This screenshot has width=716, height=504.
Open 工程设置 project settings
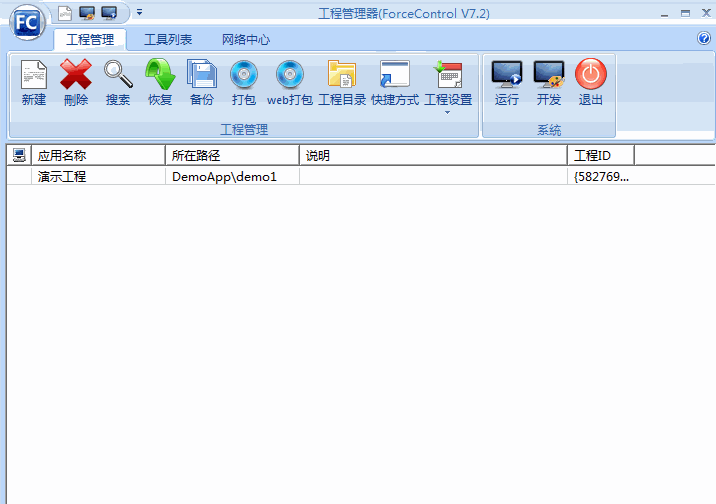448,83
